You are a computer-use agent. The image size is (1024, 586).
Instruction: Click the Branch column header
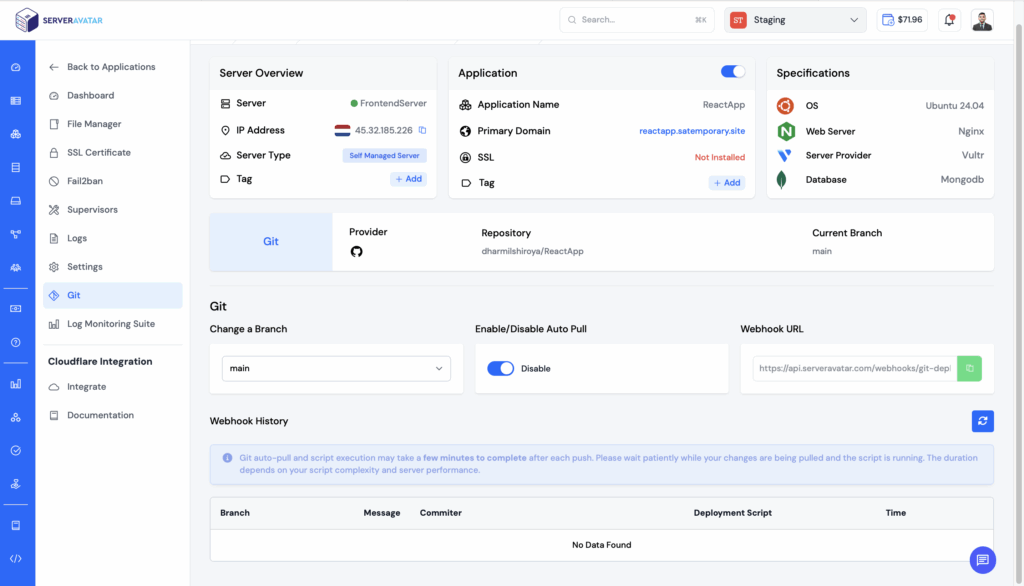(x=235, y=513)
